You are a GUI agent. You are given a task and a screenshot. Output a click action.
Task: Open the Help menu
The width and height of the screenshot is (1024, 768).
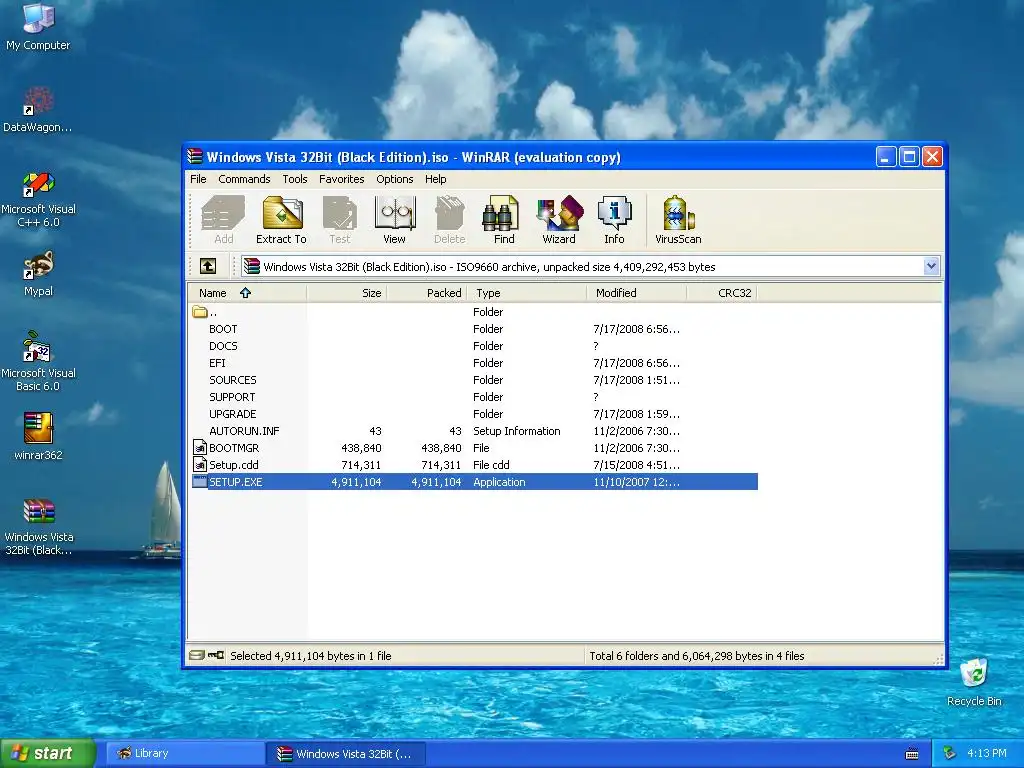click(x=436, y=179)
